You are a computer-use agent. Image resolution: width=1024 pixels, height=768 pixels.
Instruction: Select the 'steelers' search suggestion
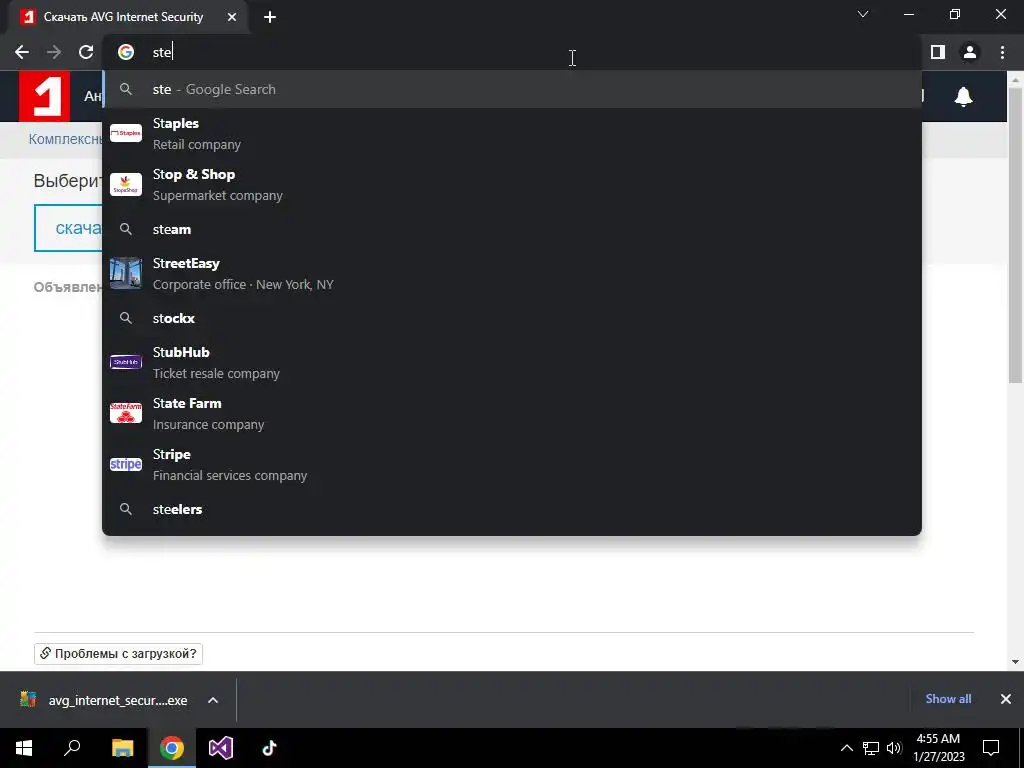[x=512, y=509]
